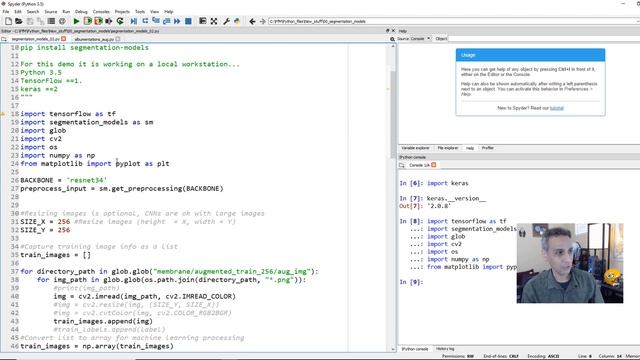Browse editor tabs icon left of file tabs
Image resolution: width=640 pixels, height=360 pixels.
pos(4,39)
